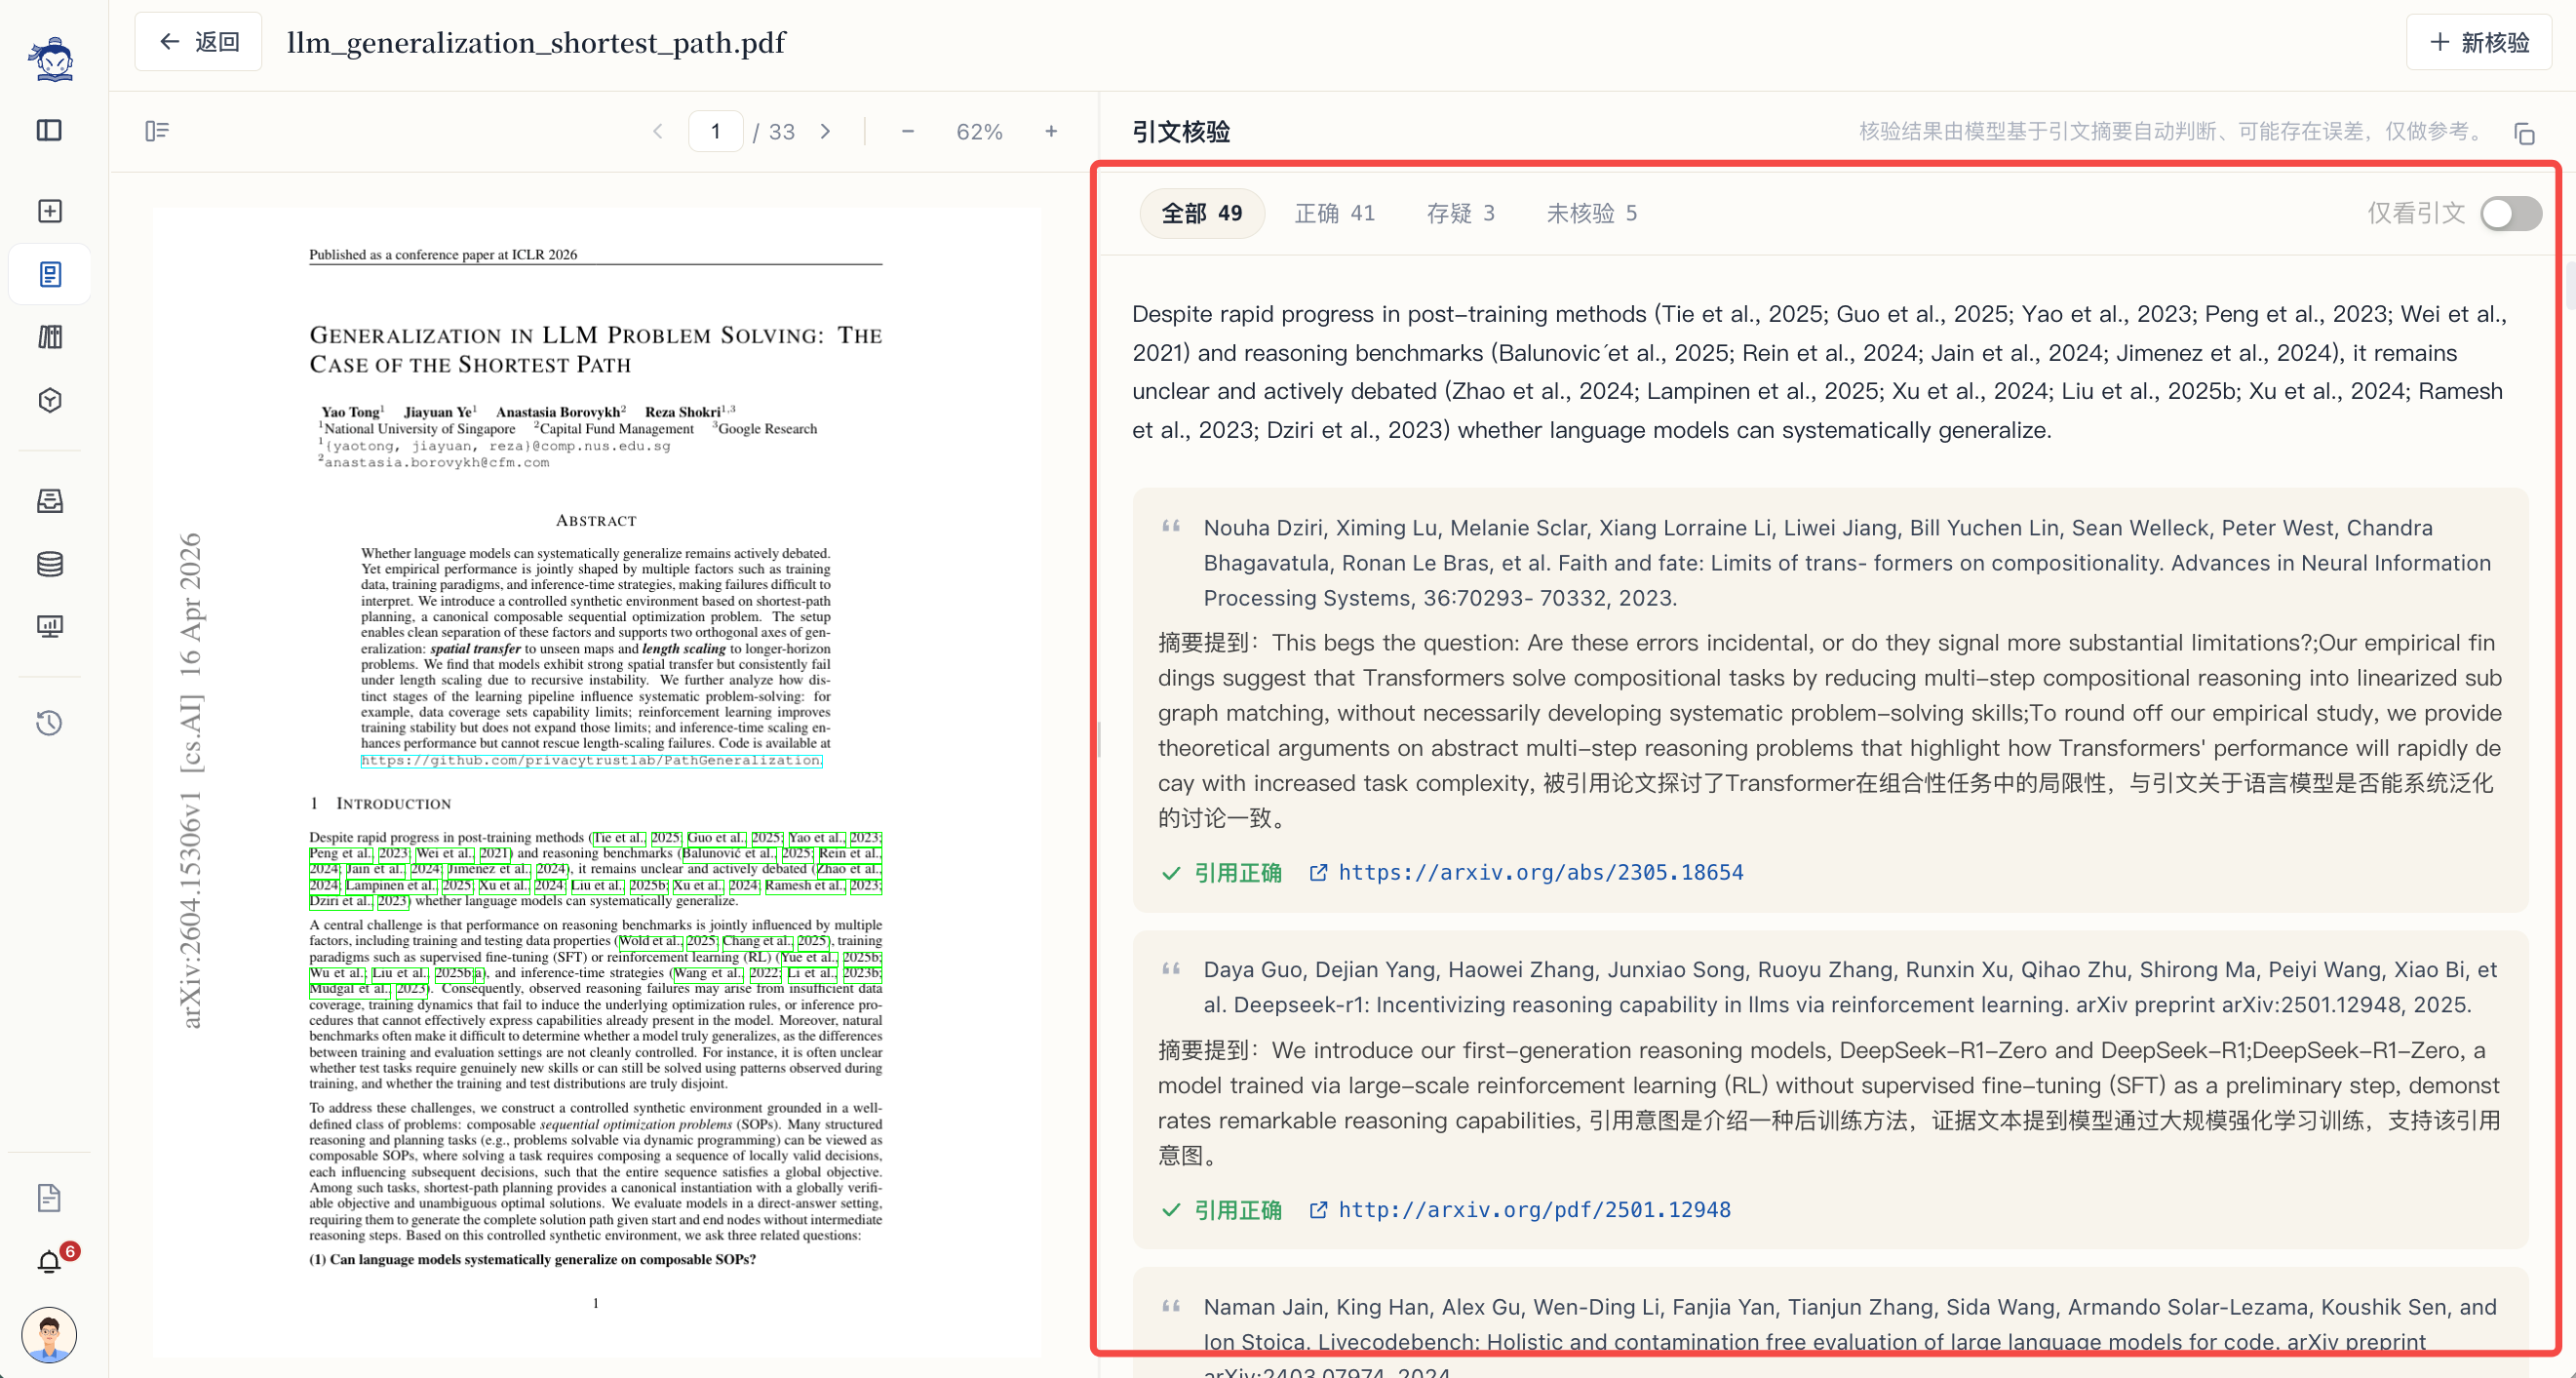Select the 存疑 3 tab

pyautogui.click(x=1461, y=213)
